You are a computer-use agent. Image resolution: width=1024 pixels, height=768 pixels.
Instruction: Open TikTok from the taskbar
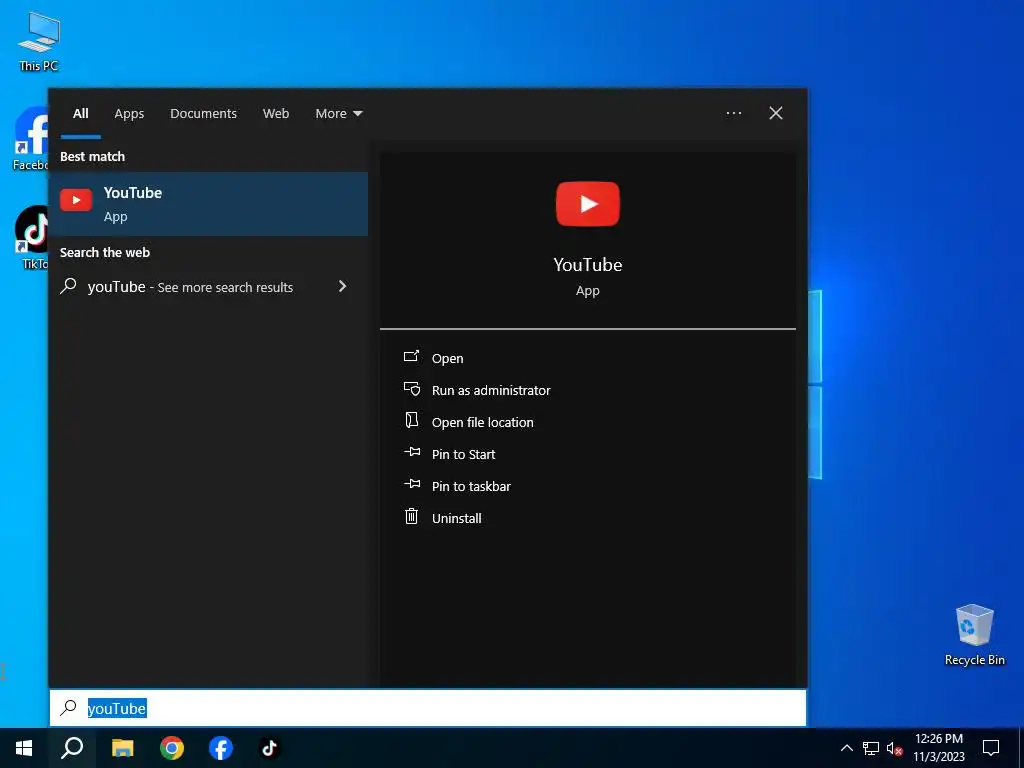pos(270,748)
